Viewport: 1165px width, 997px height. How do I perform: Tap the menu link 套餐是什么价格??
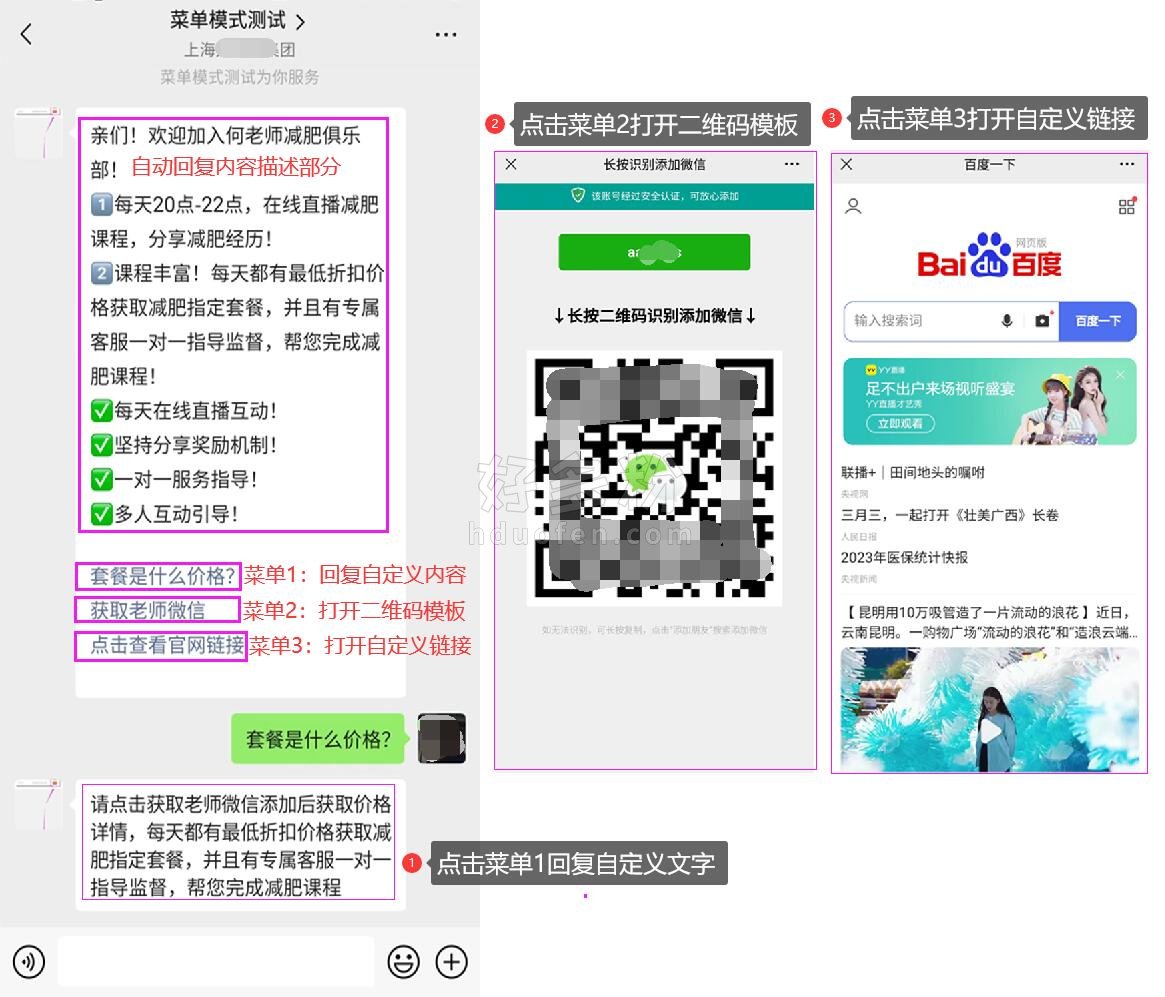pyautogui.click(x=163, y=576)
